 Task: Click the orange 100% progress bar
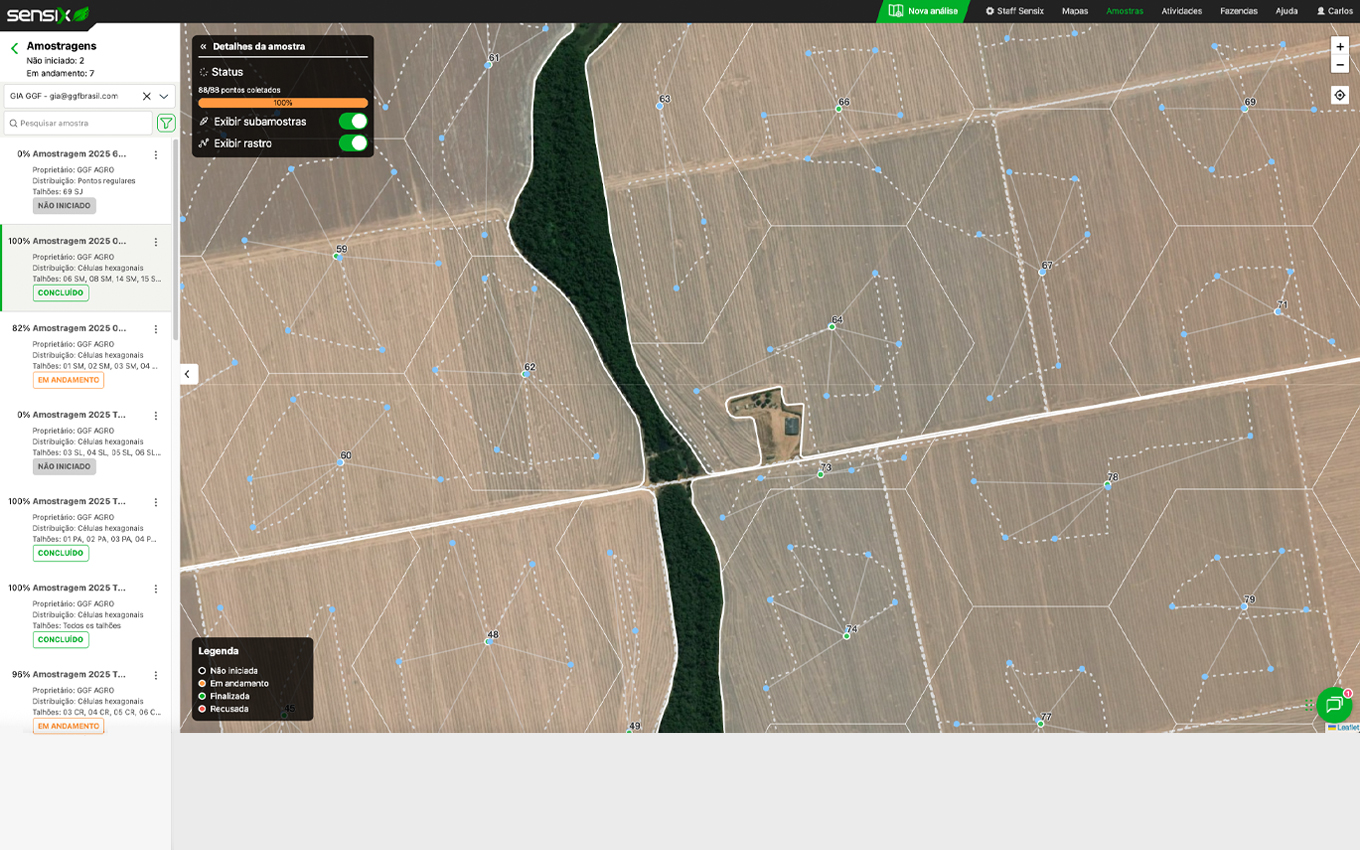point(283,103)
